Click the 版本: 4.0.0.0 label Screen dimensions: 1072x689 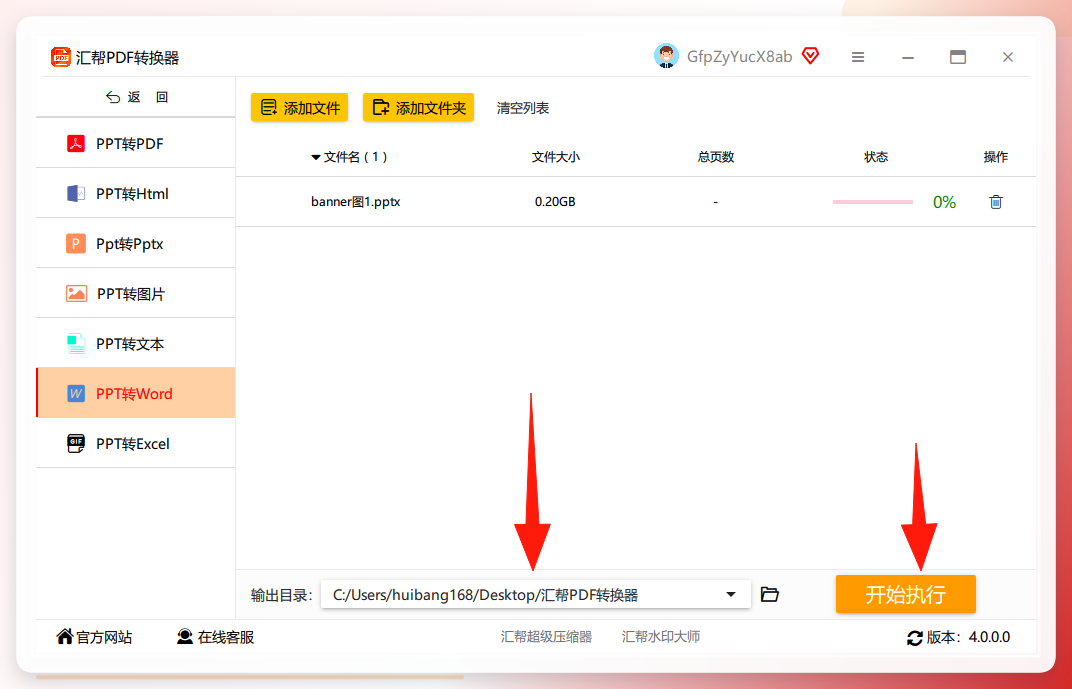tap(968, 638)
